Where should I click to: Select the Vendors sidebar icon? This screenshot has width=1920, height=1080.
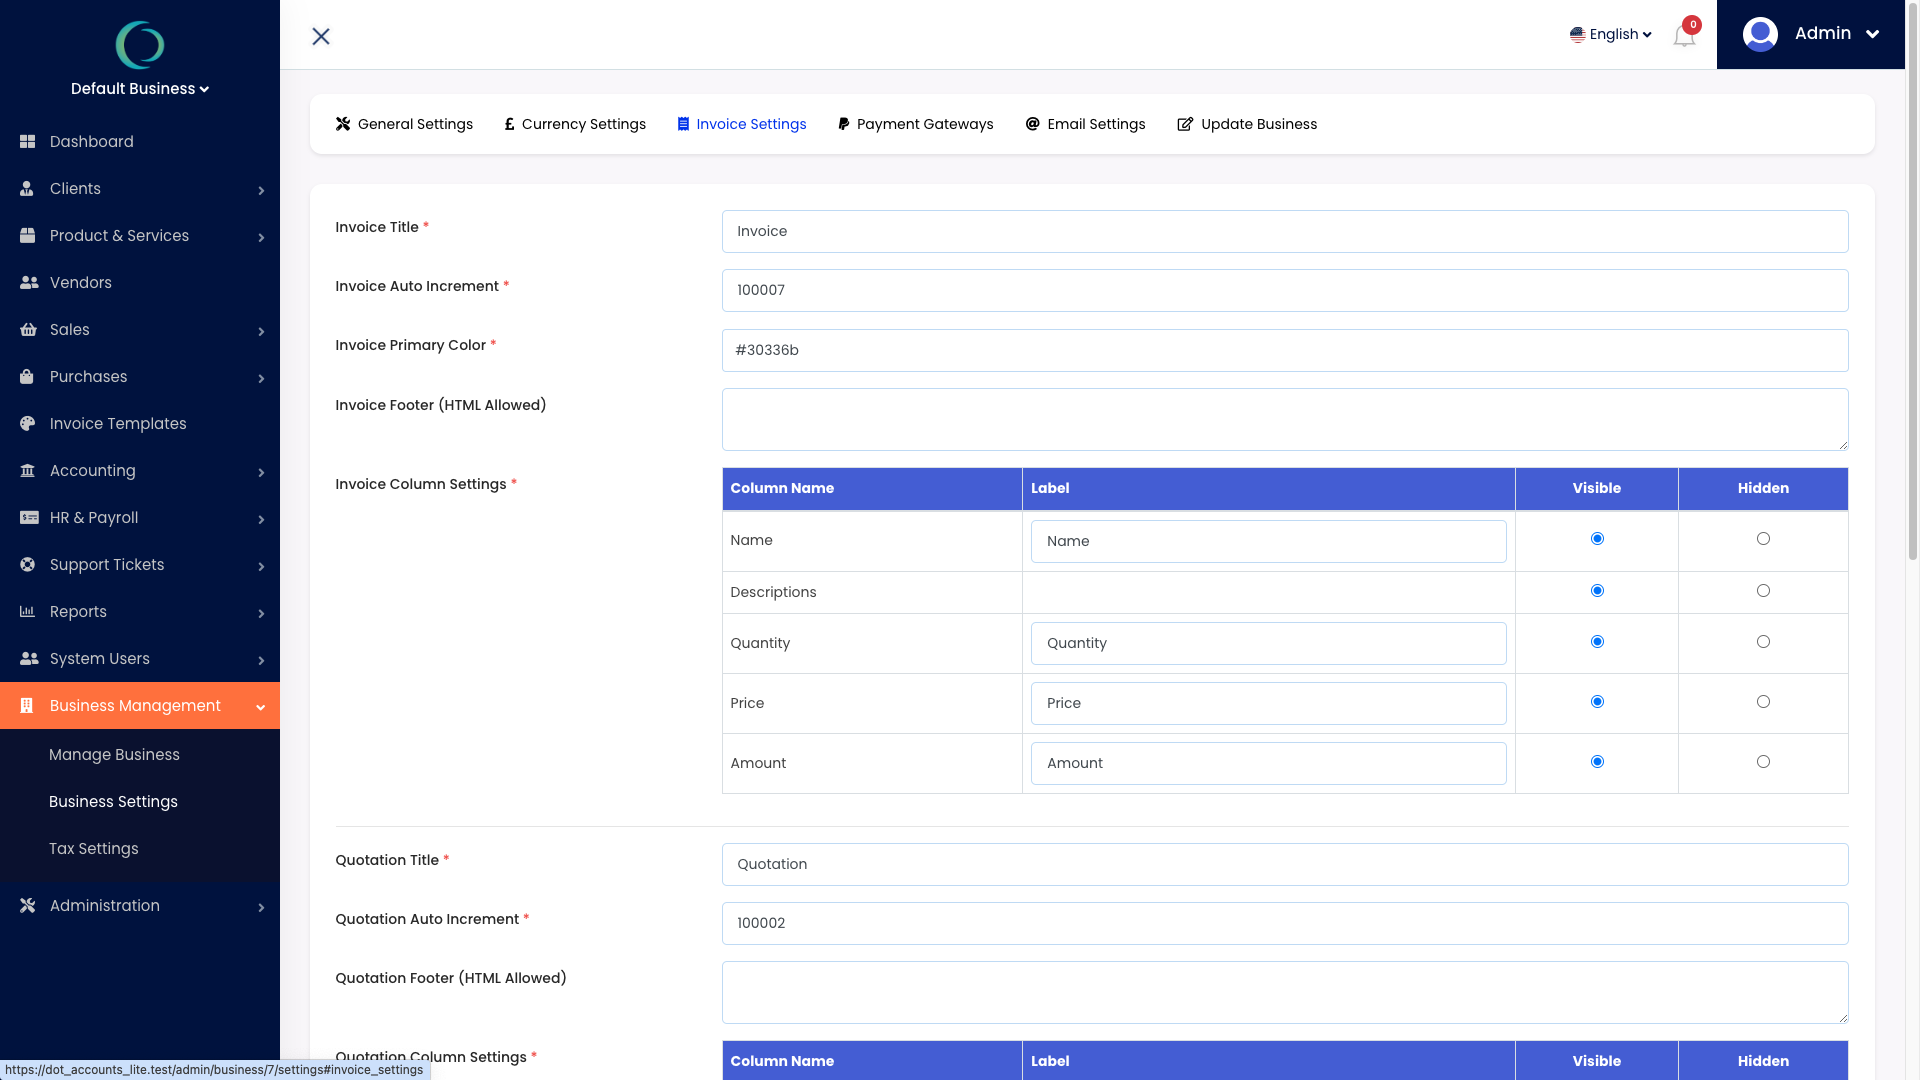[29, 282]
